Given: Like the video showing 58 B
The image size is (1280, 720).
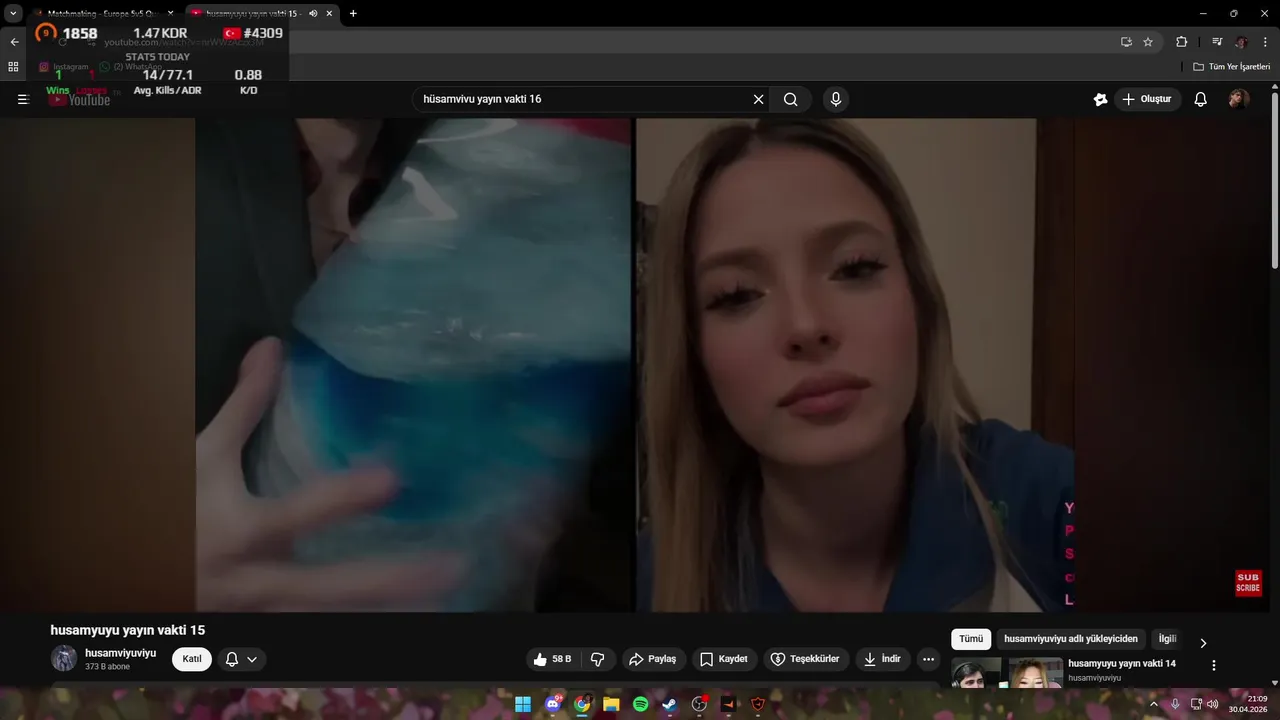Looking at the screenshot, I should pos(553,659).
